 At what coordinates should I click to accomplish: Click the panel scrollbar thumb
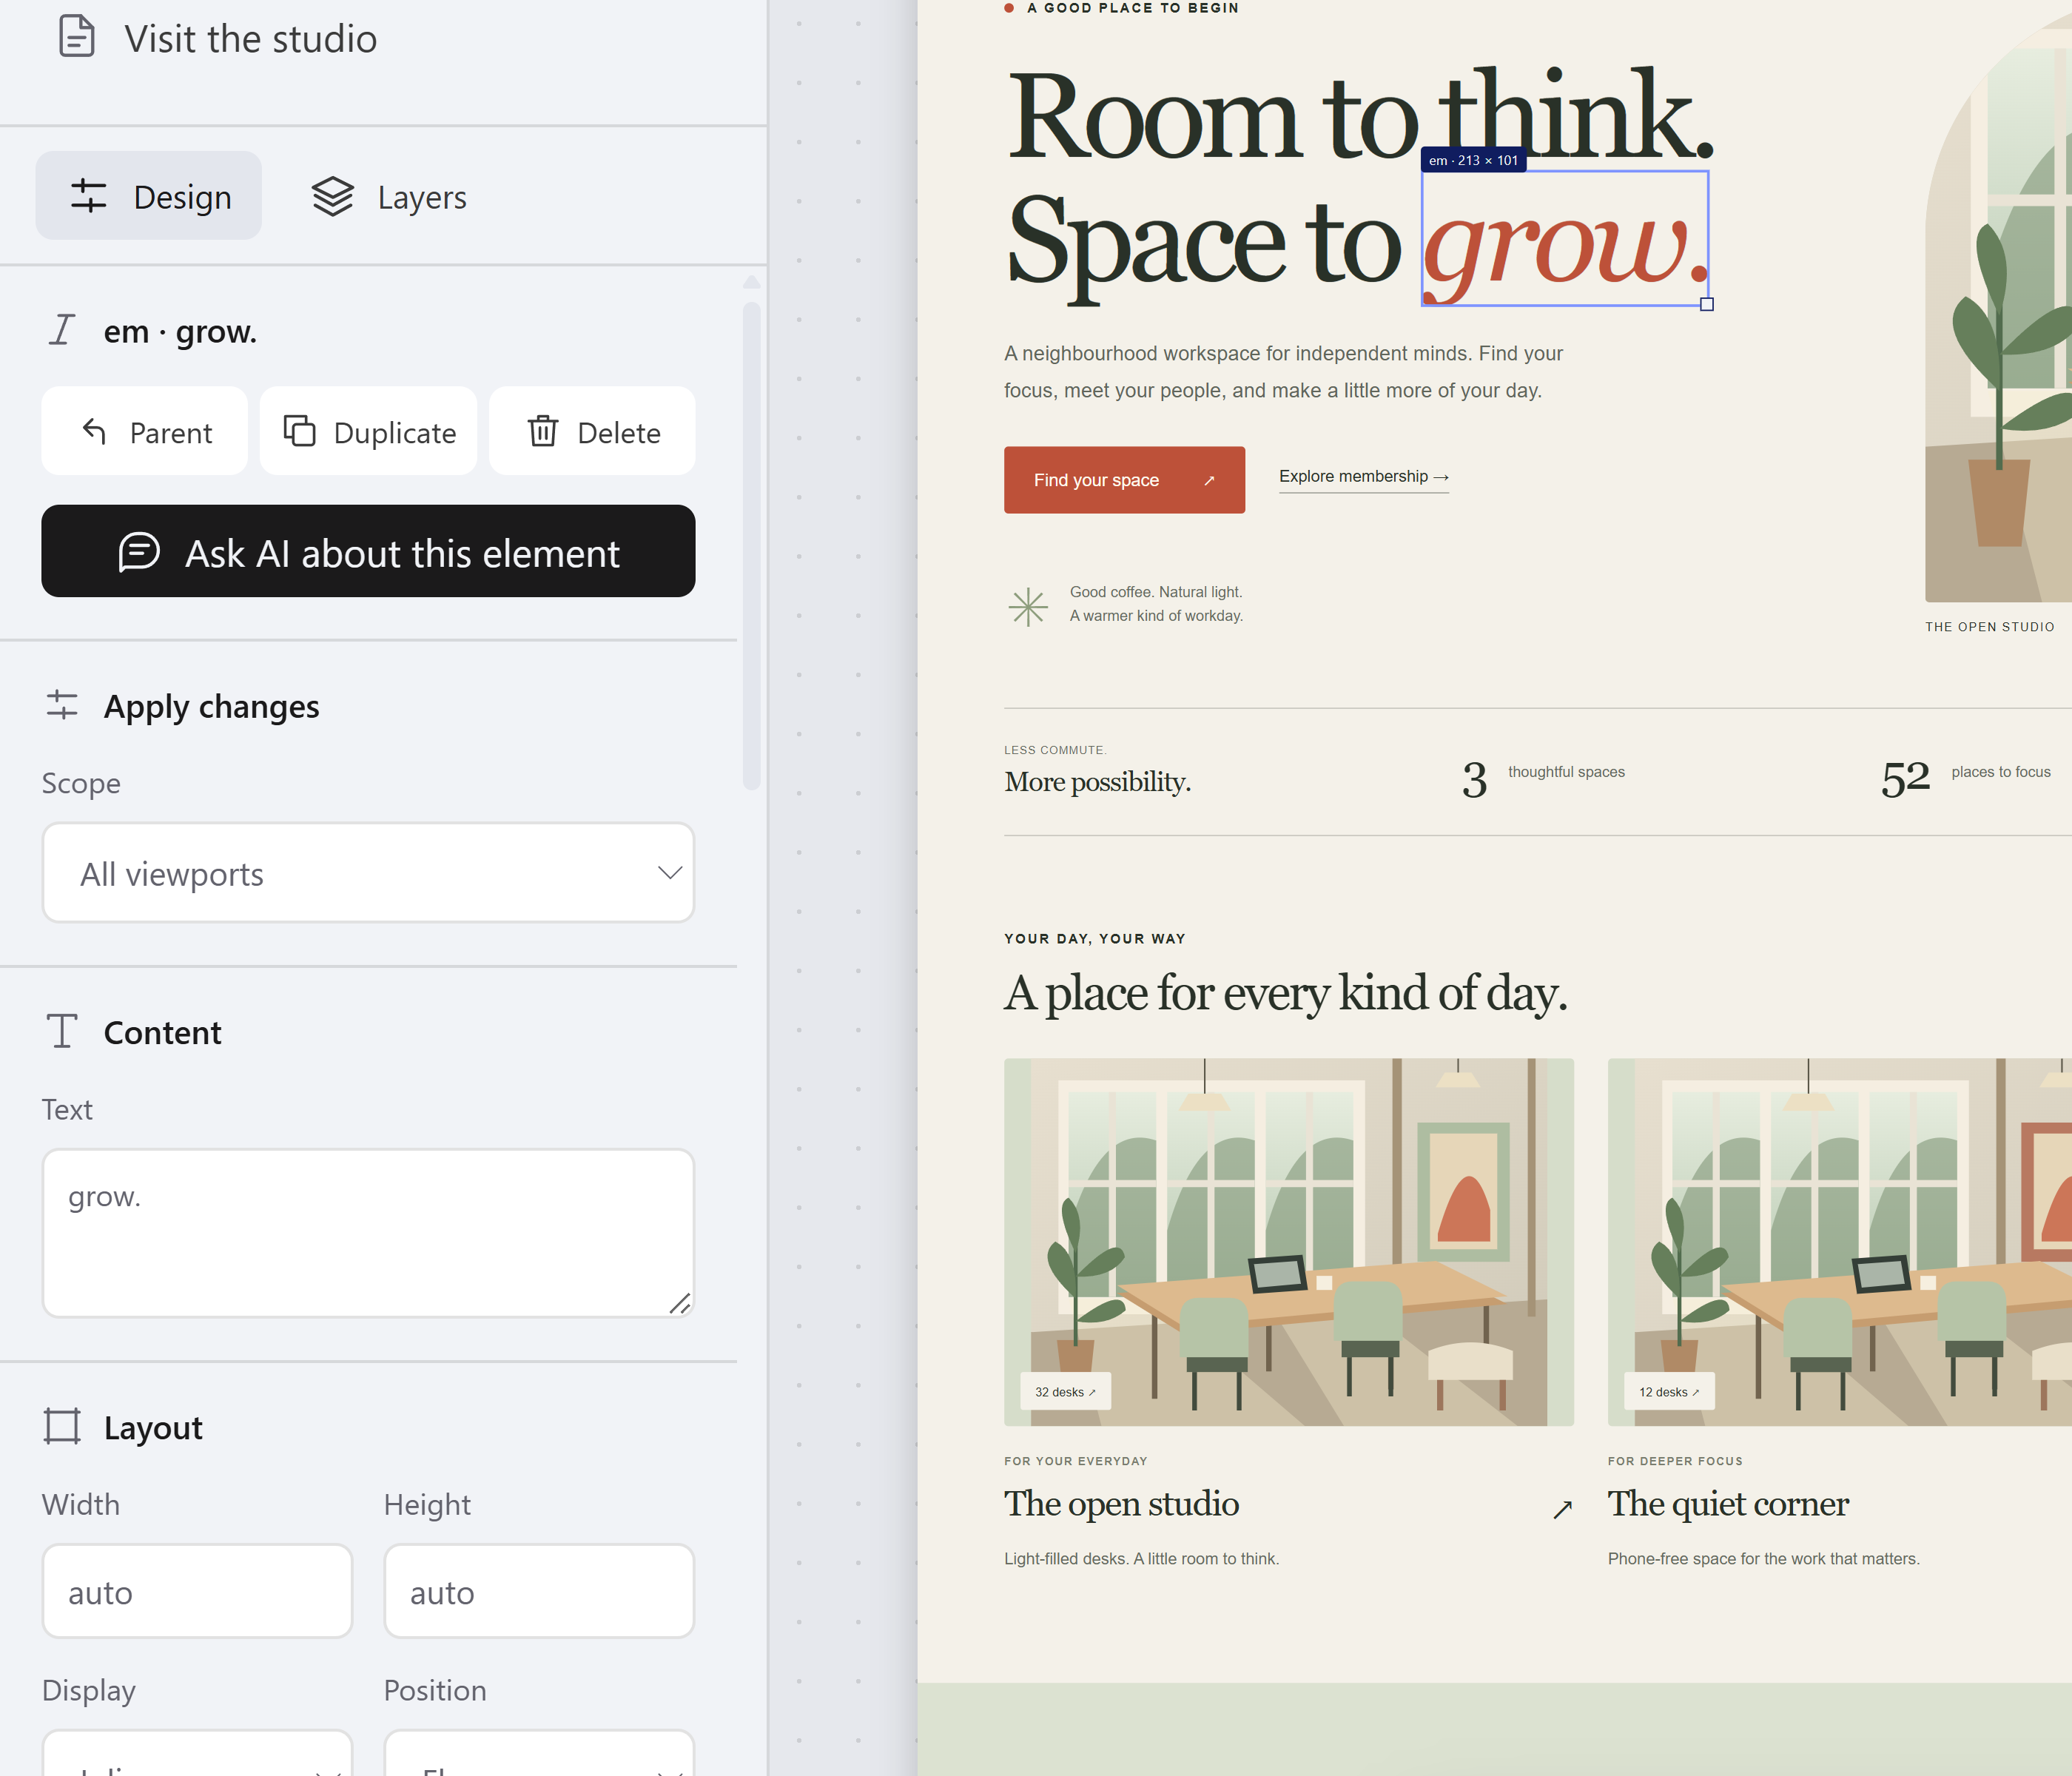(752, 546)
